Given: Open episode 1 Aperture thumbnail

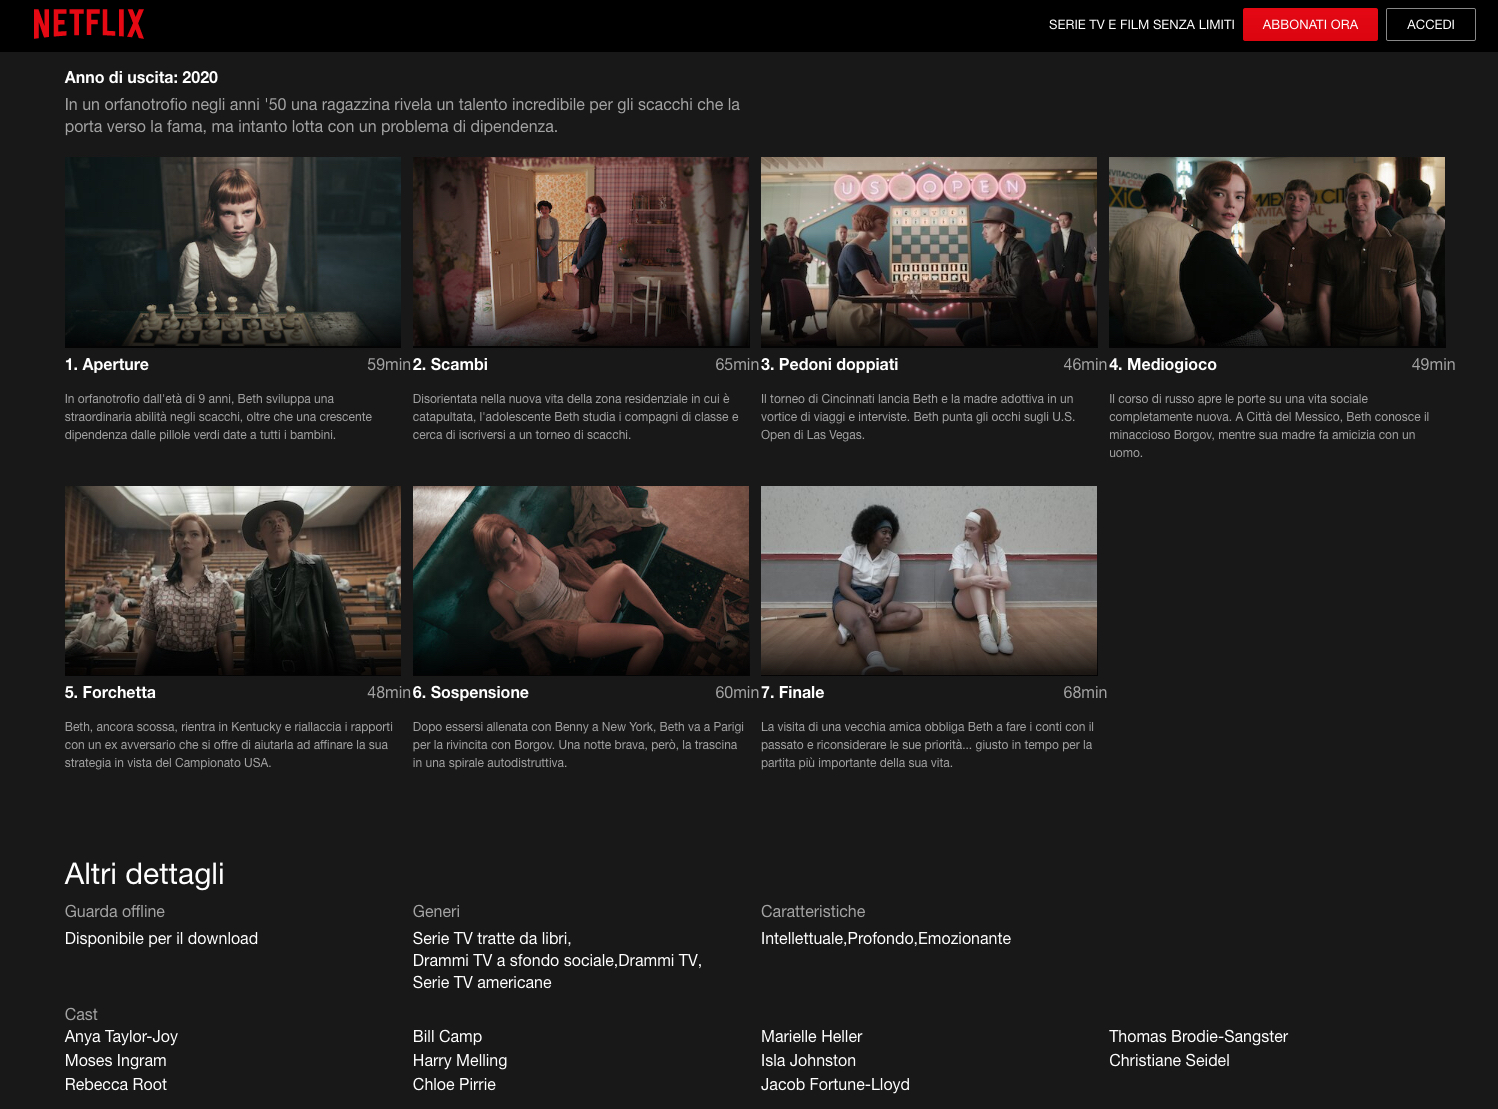Looking at the screenshot, I should (233, 252).
